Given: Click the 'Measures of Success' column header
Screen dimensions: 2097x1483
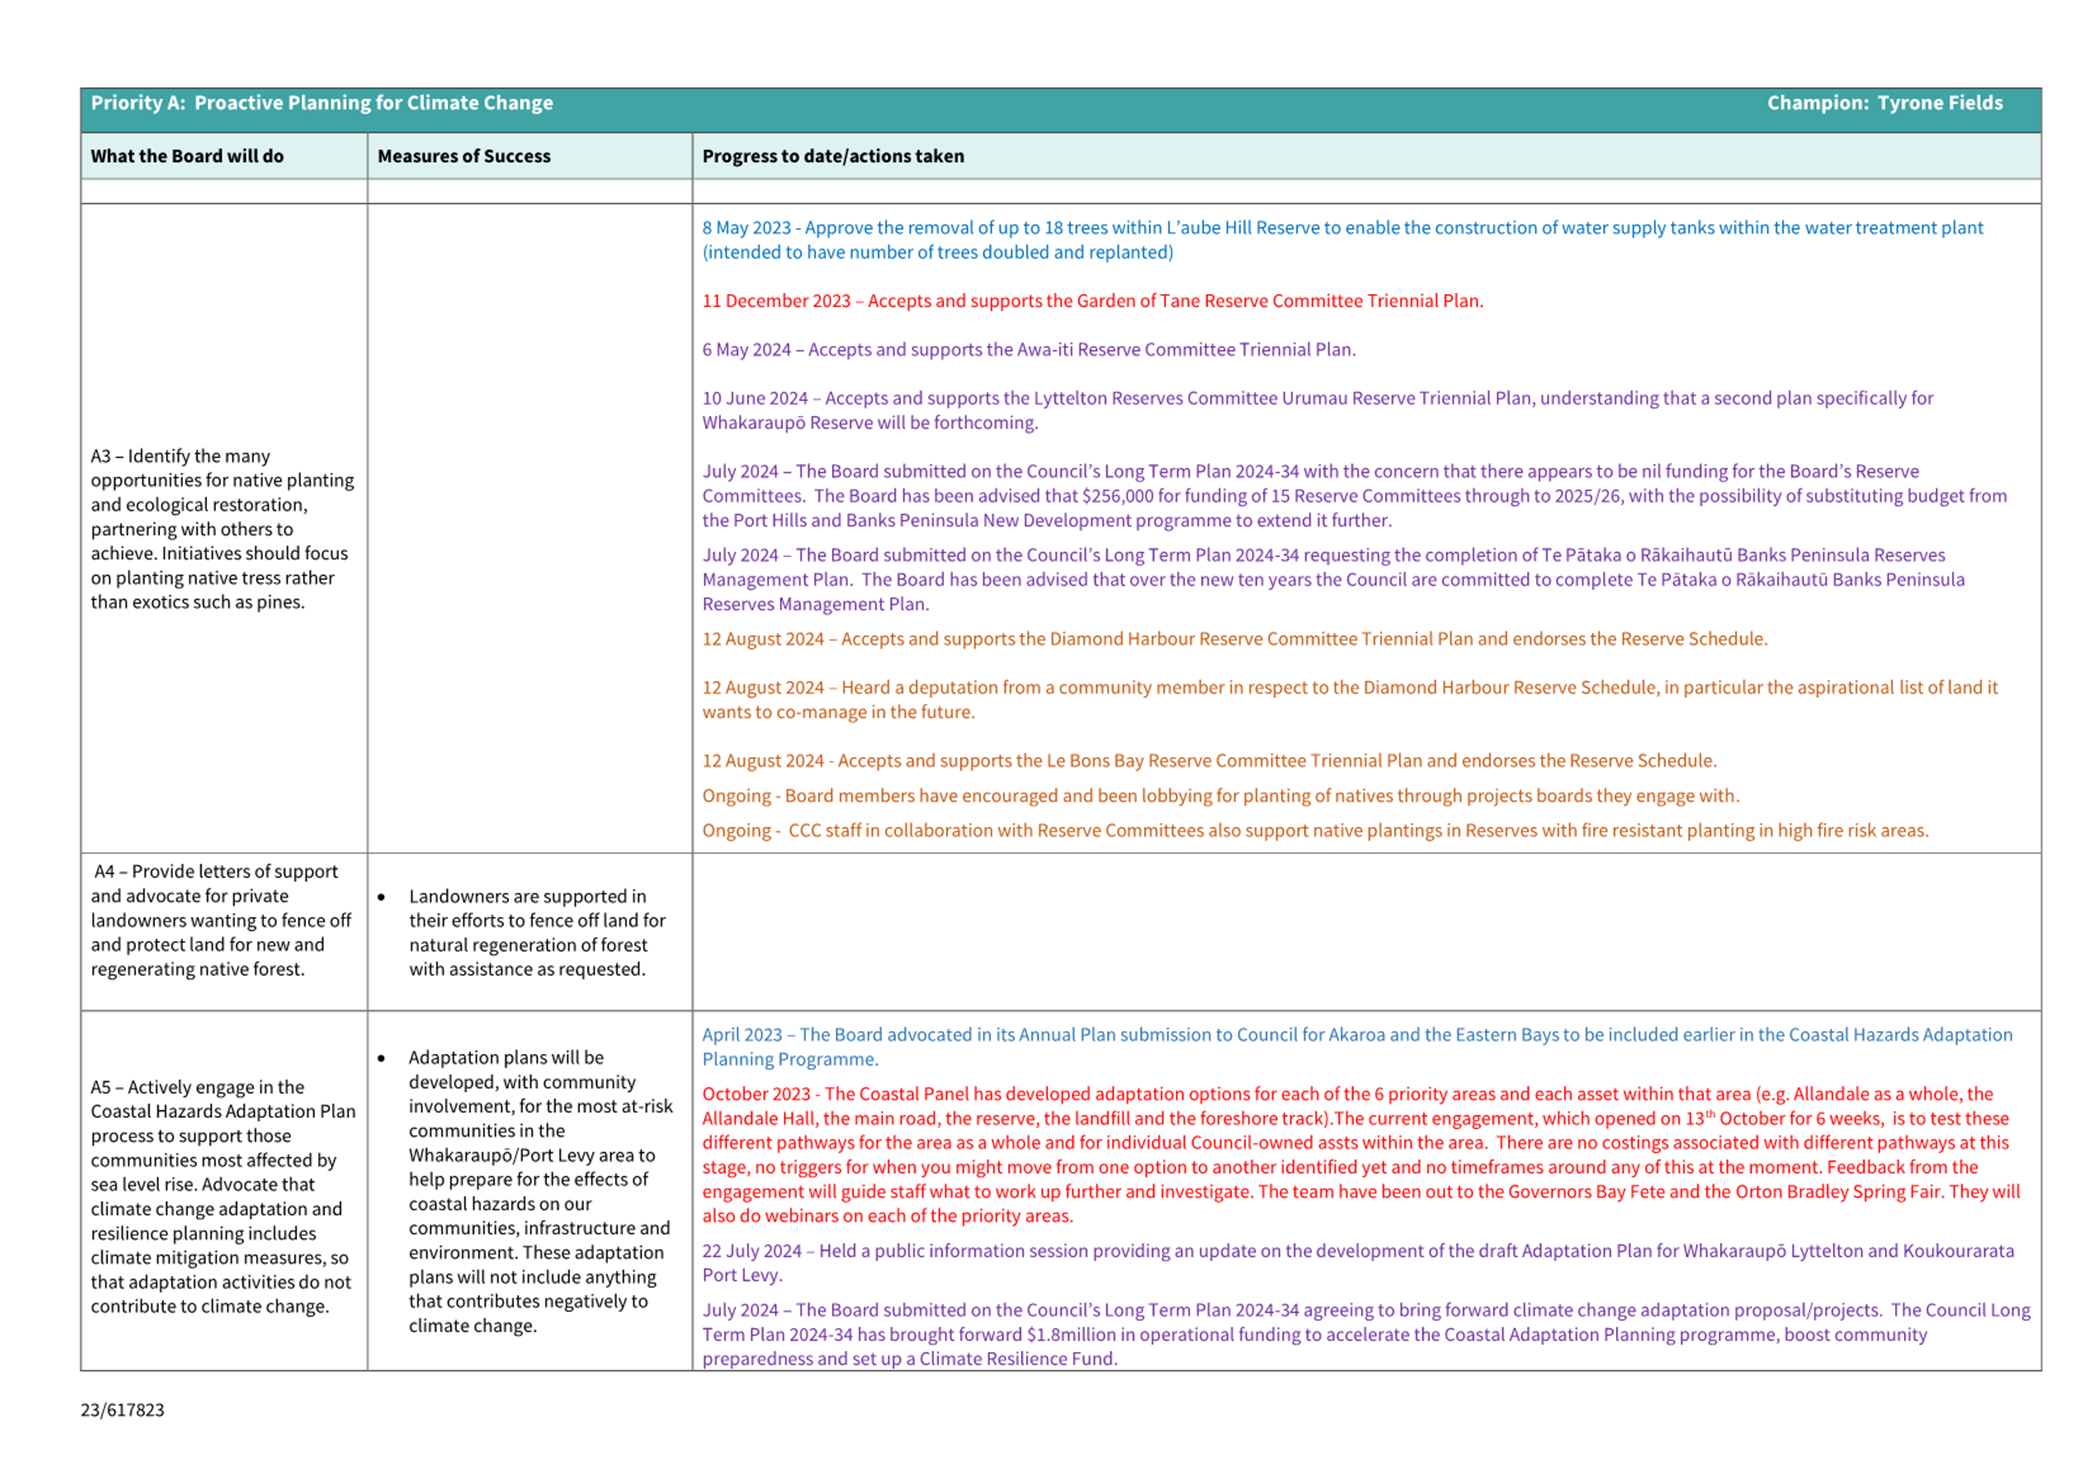Looking at the screenshot, I should point(463,156).
